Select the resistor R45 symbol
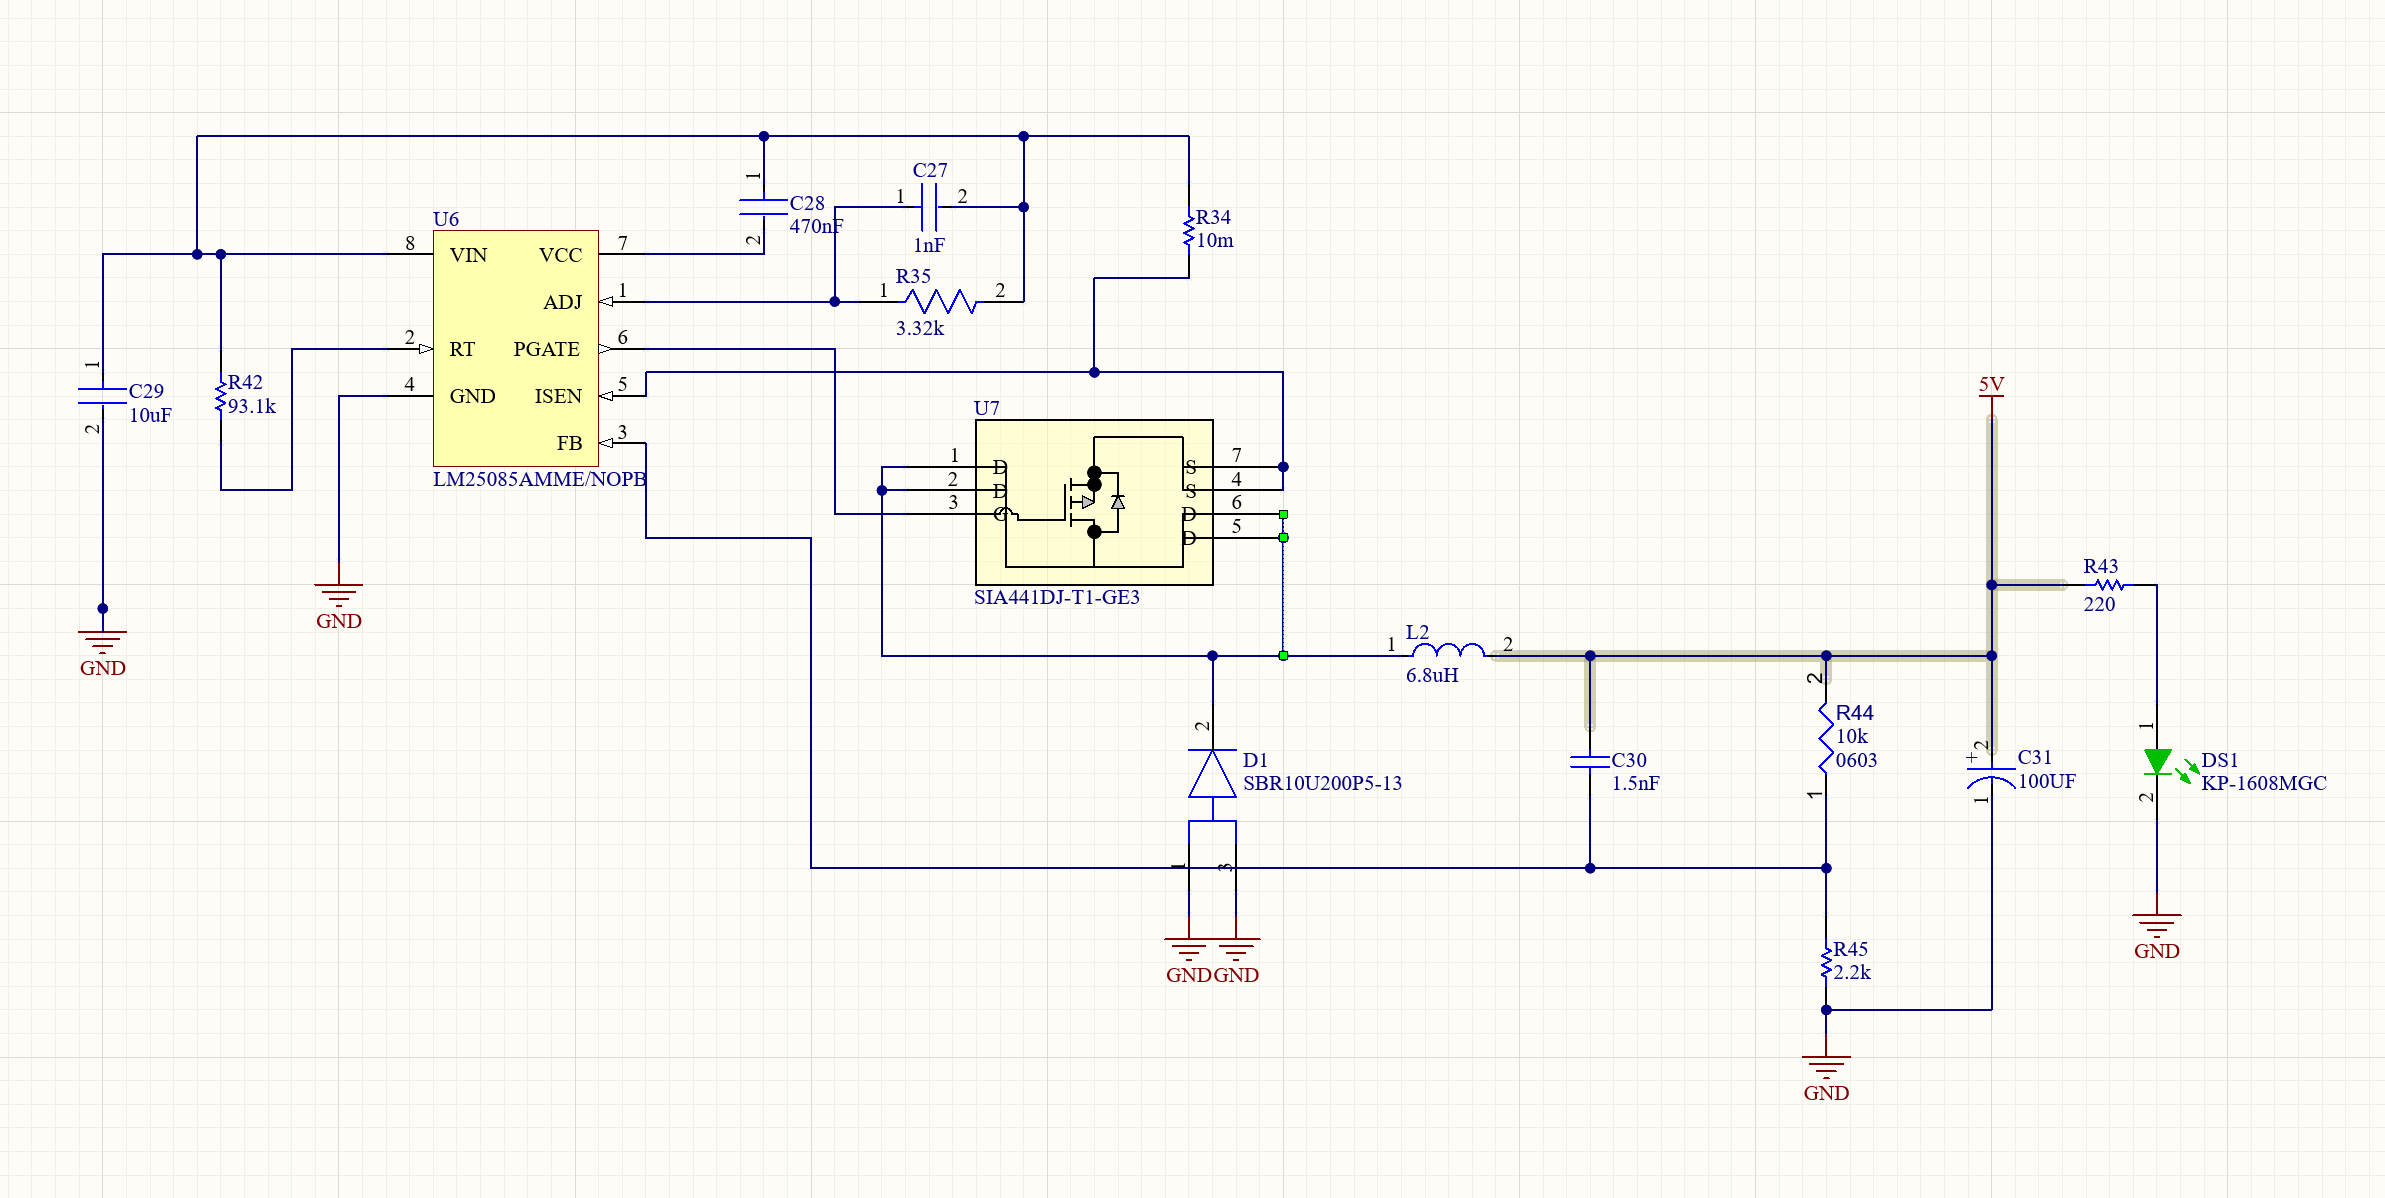The image size is (2385, 1198). pos(1826,960)
